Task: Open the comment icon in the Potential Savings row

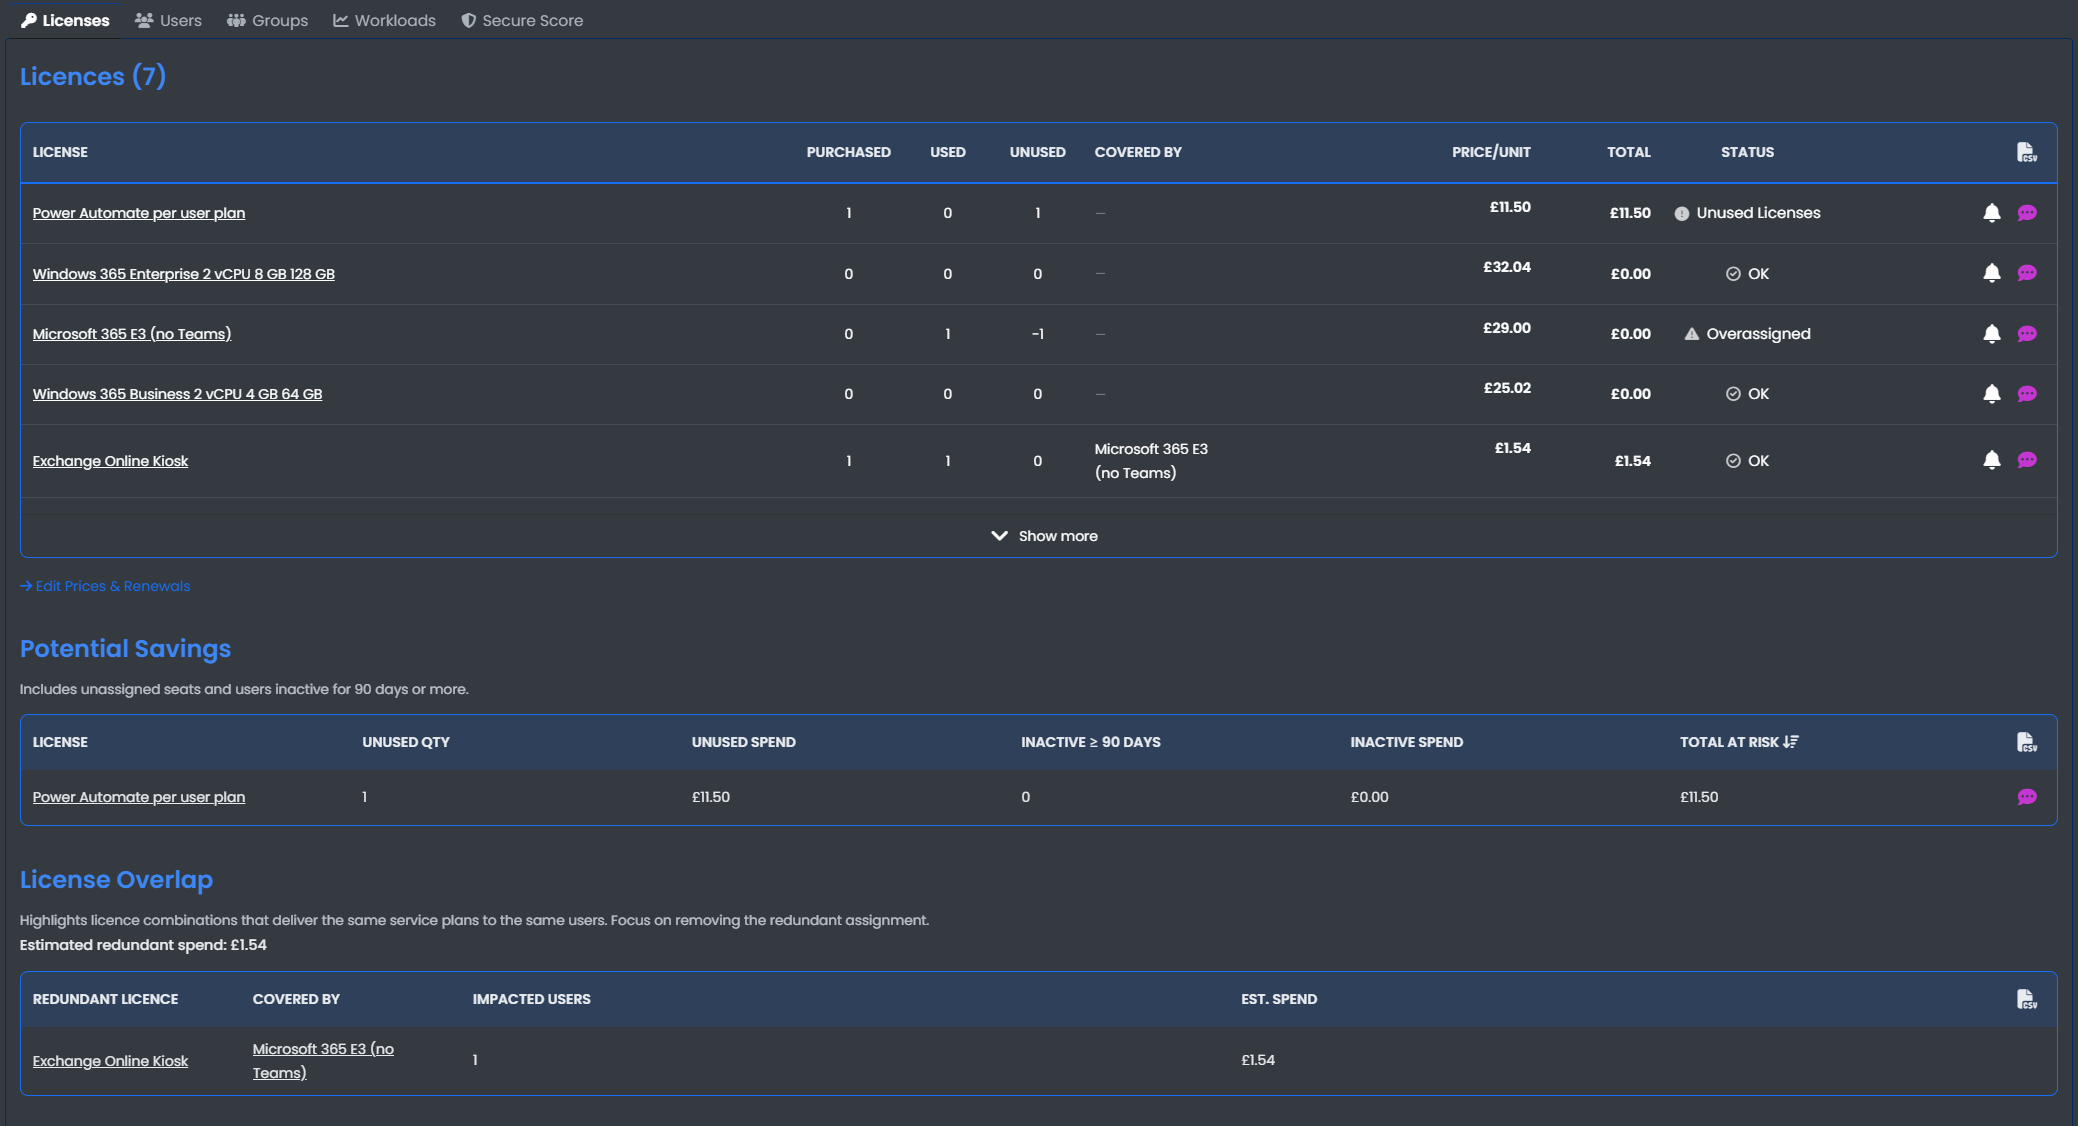Action: pyautogui.click(x=2027, y=797)
